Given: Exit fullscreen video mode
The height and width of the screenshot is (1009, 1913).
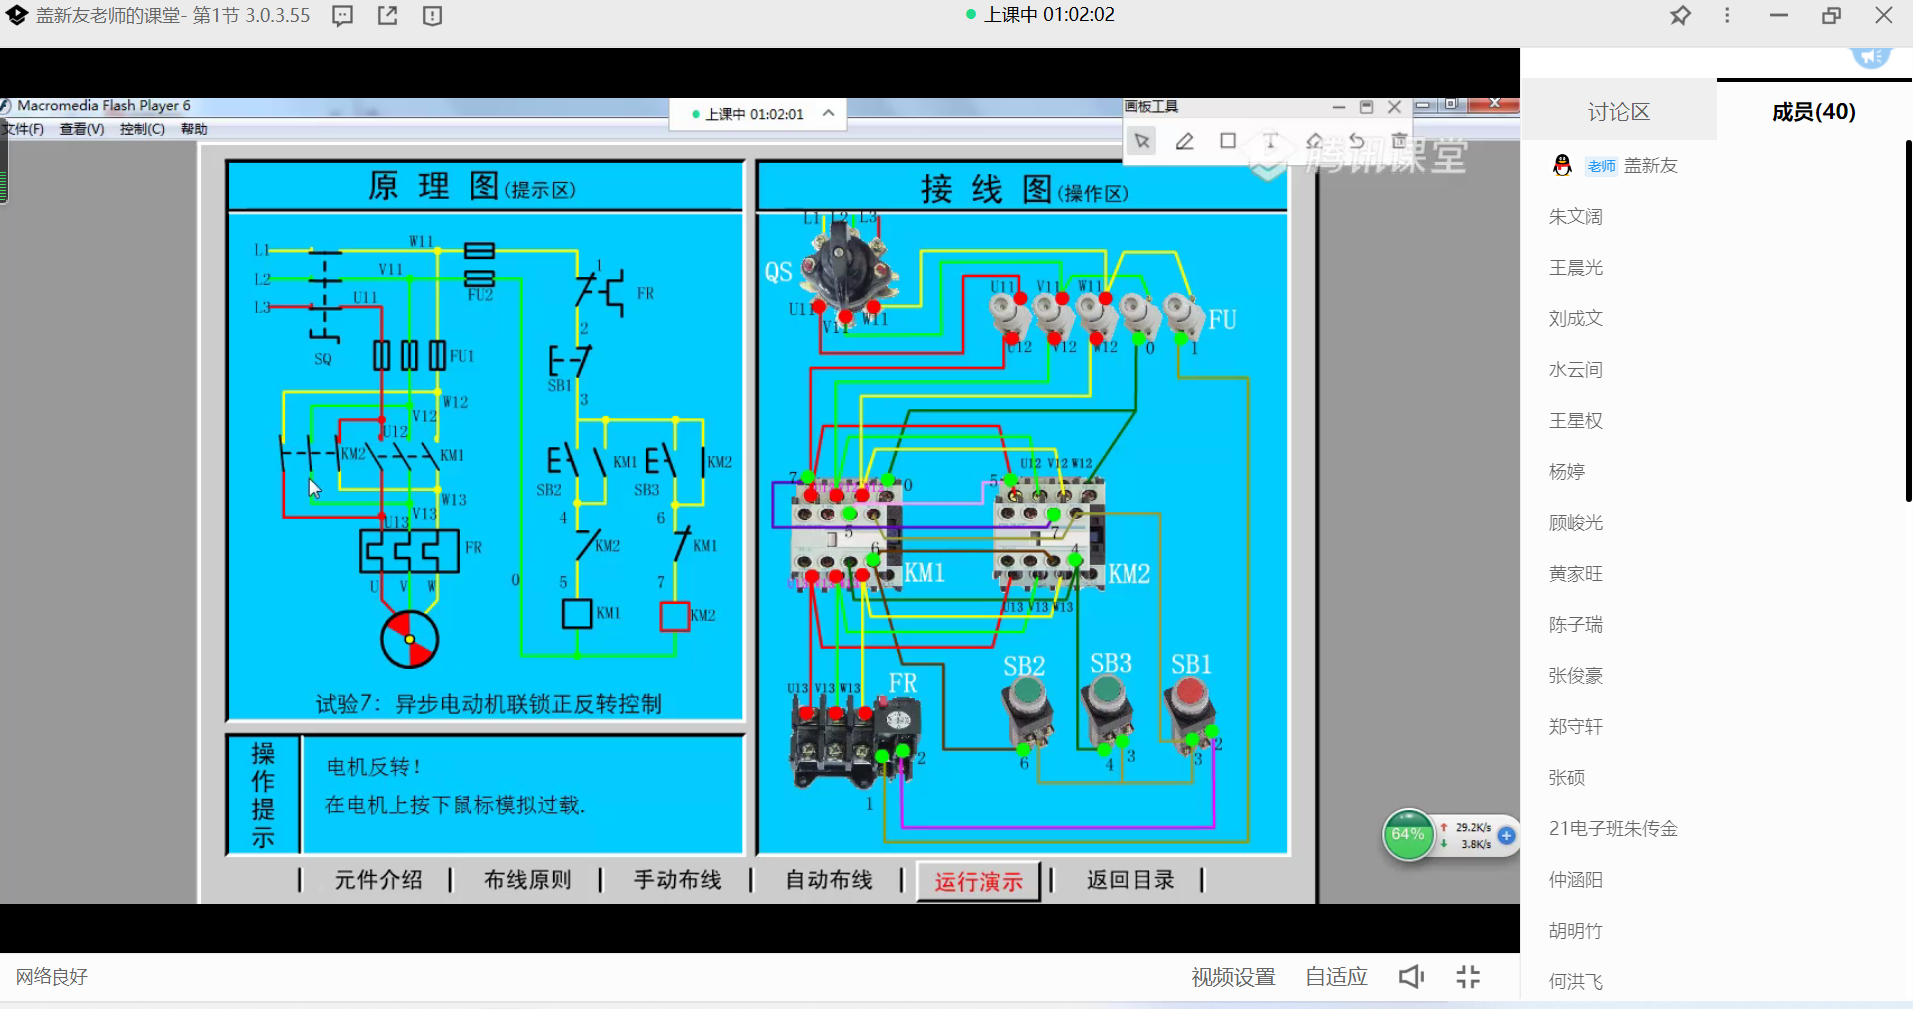Looking at the screenshot, I should [1468, 977].
